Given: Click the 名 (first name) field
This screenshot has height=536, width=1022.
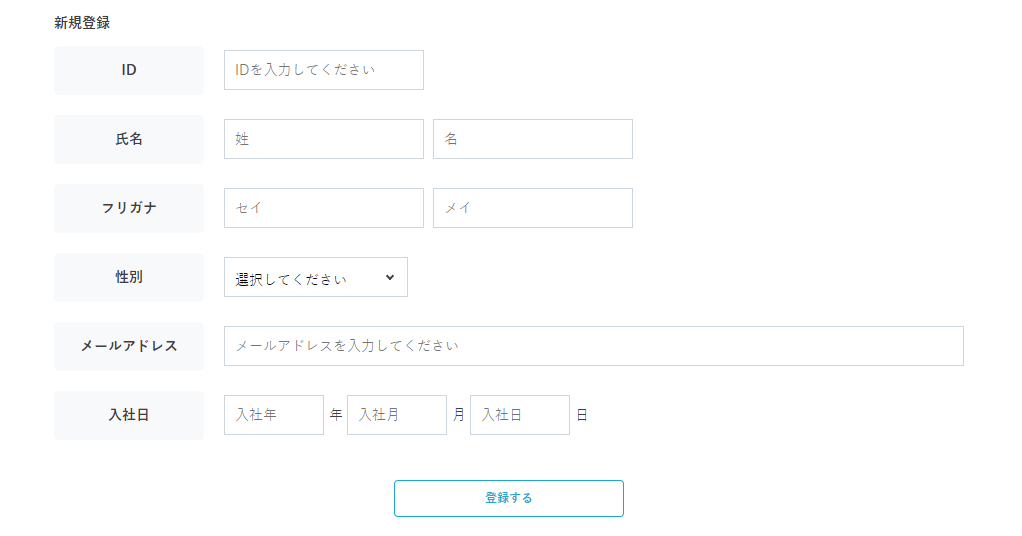Looking at the screenshot, I should [532, 139].
